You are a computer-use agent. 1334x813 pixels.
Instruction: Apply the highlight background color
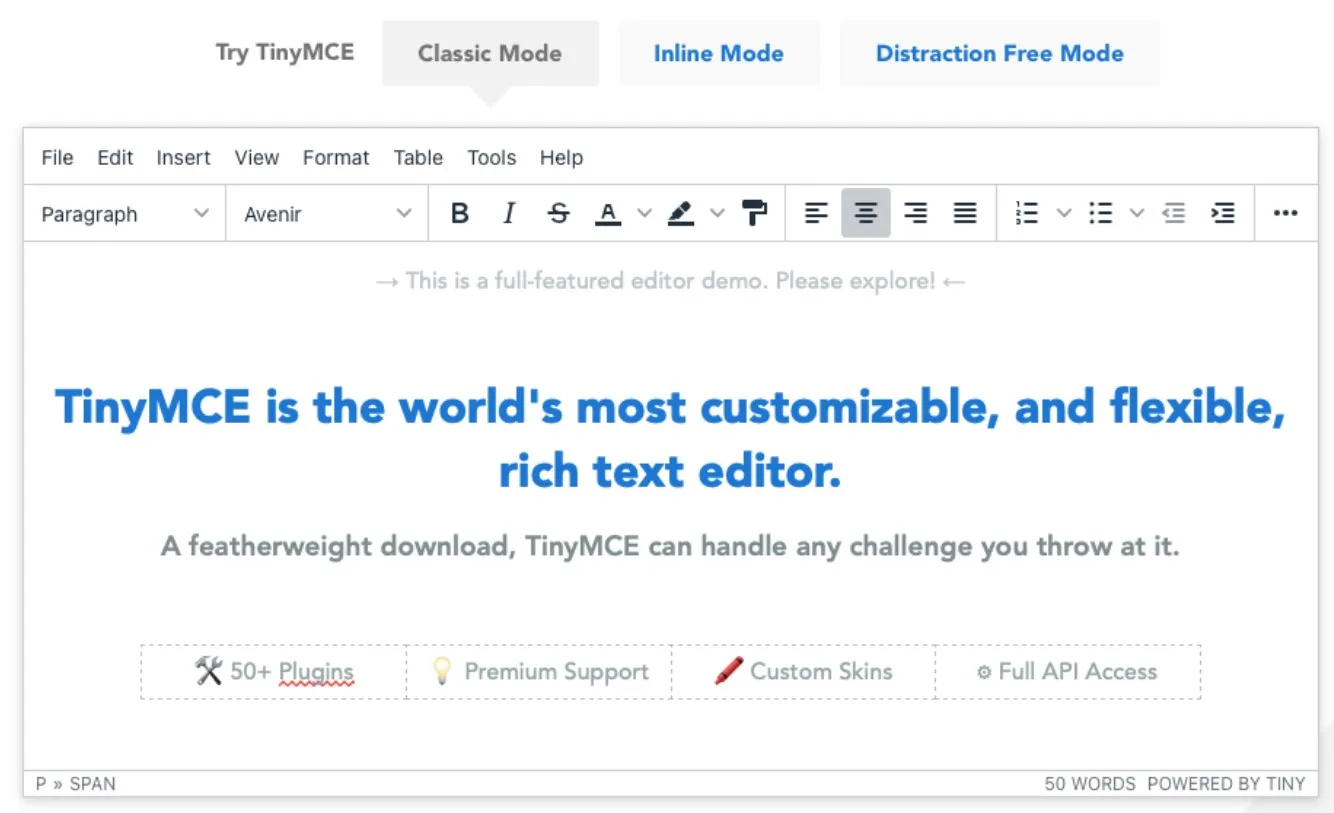(681, 213)
